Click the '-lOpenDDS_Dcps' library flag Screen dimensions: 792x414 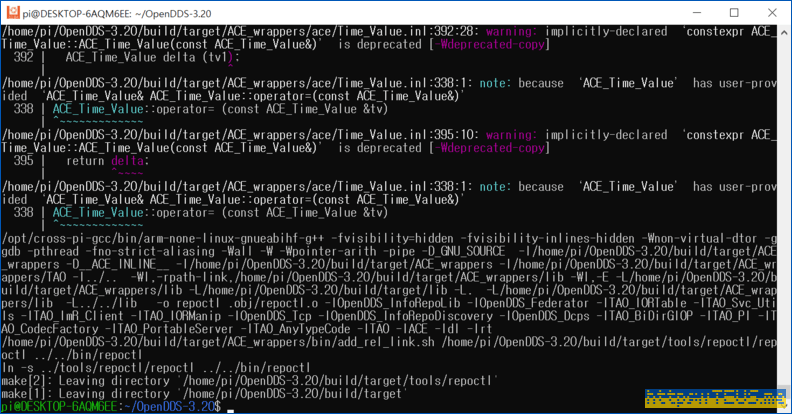click(x=544, y=316)
